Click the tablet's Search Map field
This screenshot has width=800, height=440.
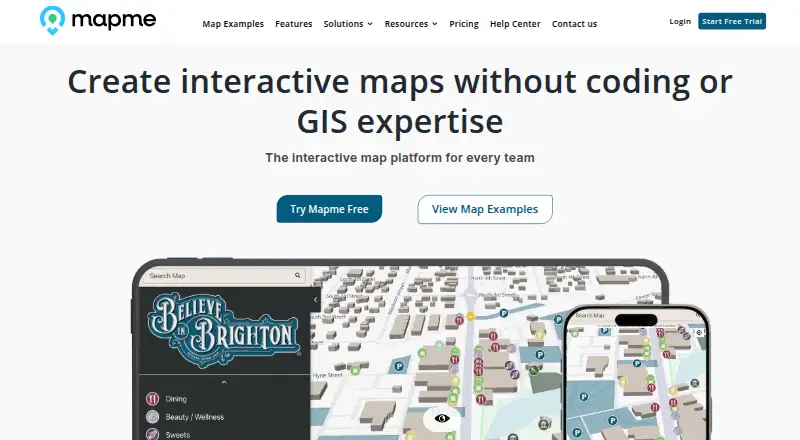[224, 276]
